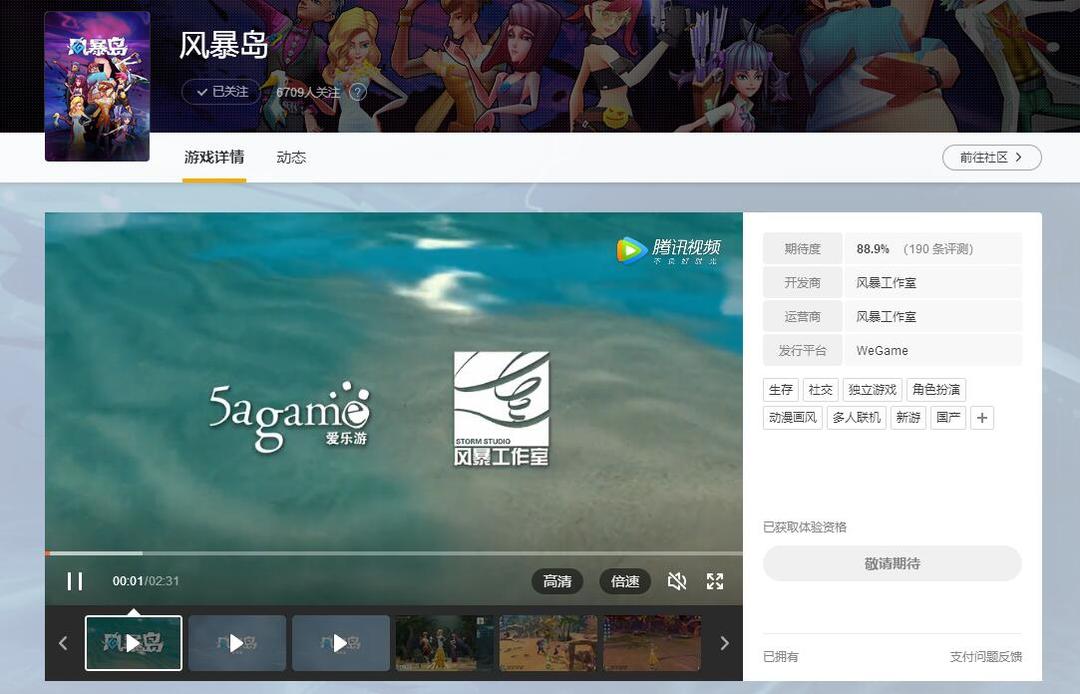Show previous media thumbnails

click(x=63, y=643)
